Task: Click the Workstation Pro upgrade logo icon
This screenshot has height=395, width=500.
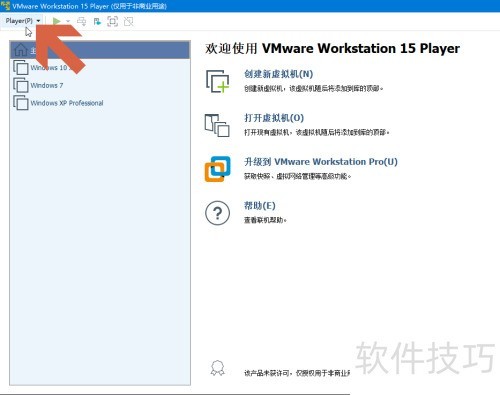Action: point(217,169)
